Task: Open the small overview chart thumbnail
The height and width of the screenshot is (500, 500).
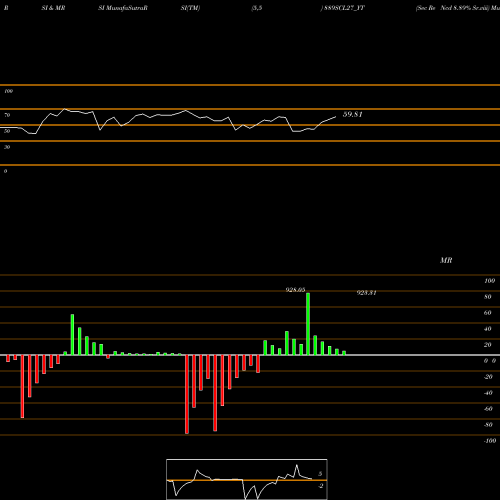Action: [x=247, y=479]
